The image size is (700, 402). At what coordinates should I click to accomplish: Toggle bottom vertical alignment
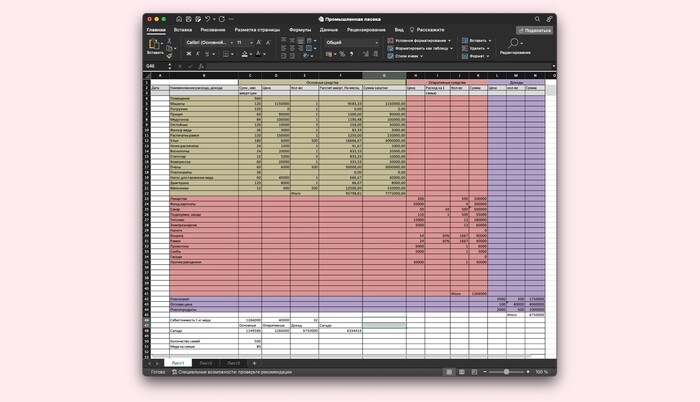pos(300,41)
